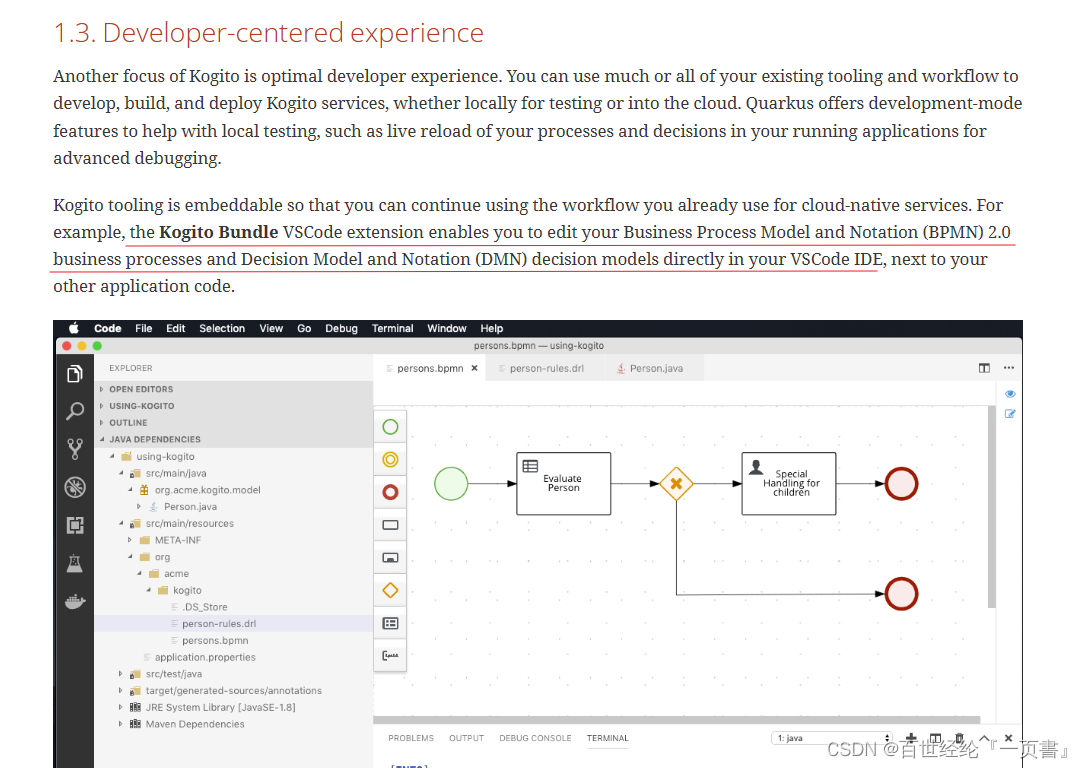This screenshot has width=1082, height=768.
Task: Open the Test flask view icon
Action: pos(75,564)
